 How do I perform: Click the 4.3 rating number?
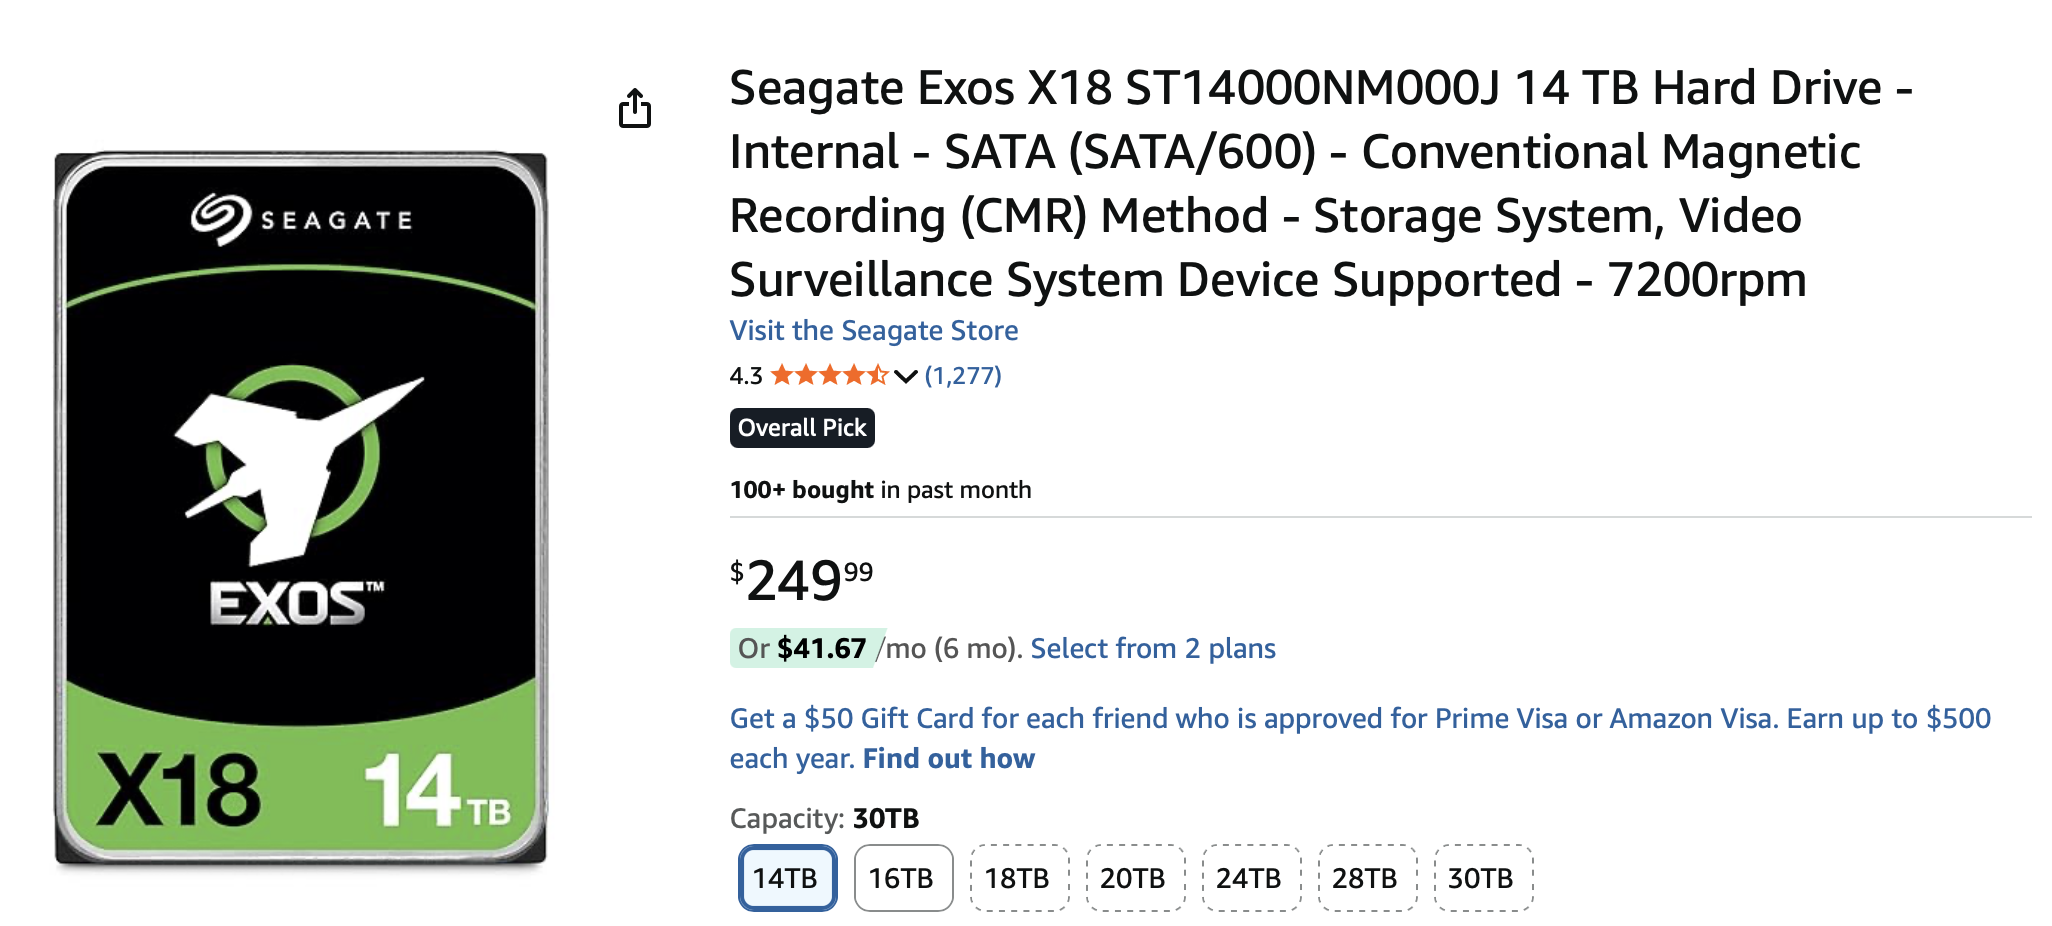pyautogui.click(x=745, y=377)
